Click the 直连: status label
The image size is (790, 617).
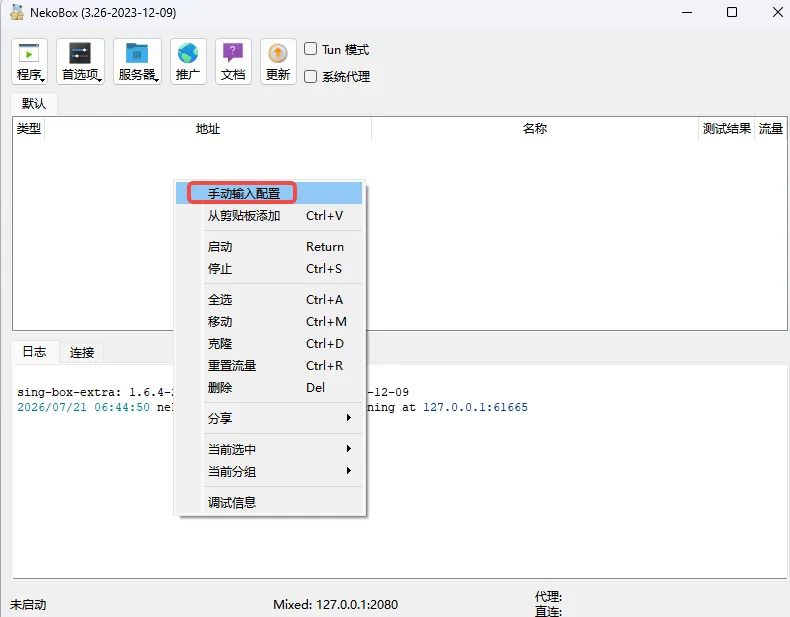tap(548, 611)
